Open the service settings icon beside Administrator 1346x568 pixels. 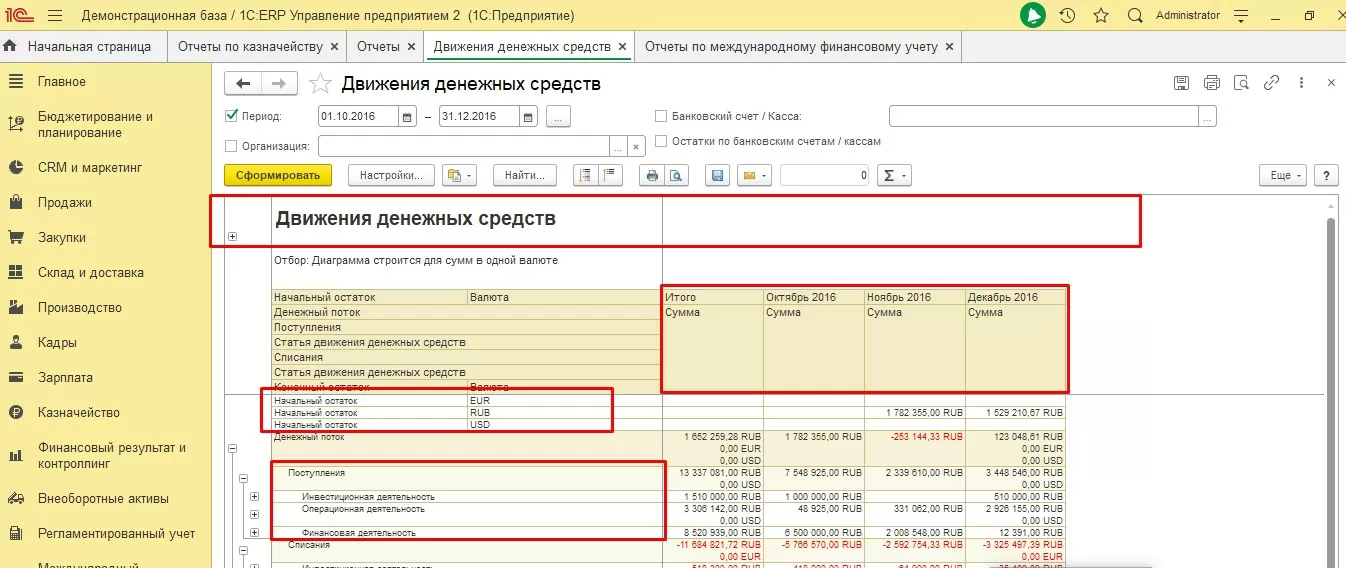point(1241,16)
